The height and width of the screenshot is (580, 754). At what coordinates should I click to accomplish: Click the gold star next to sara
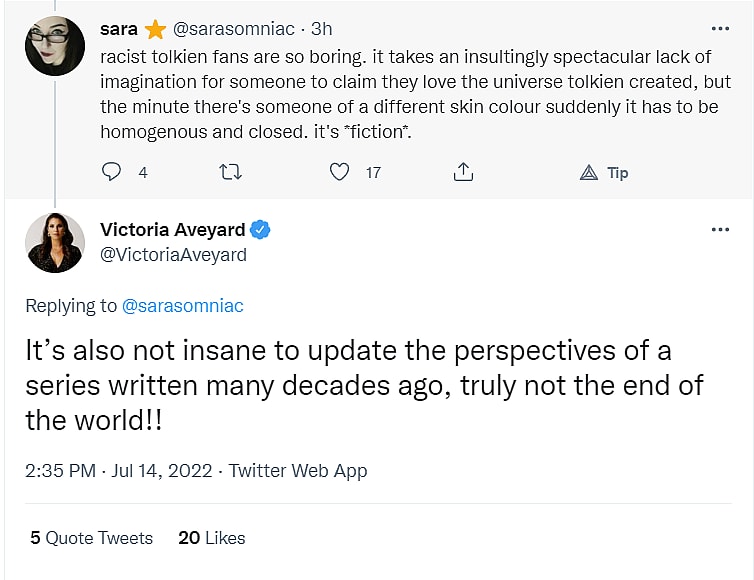pos(155,29)
